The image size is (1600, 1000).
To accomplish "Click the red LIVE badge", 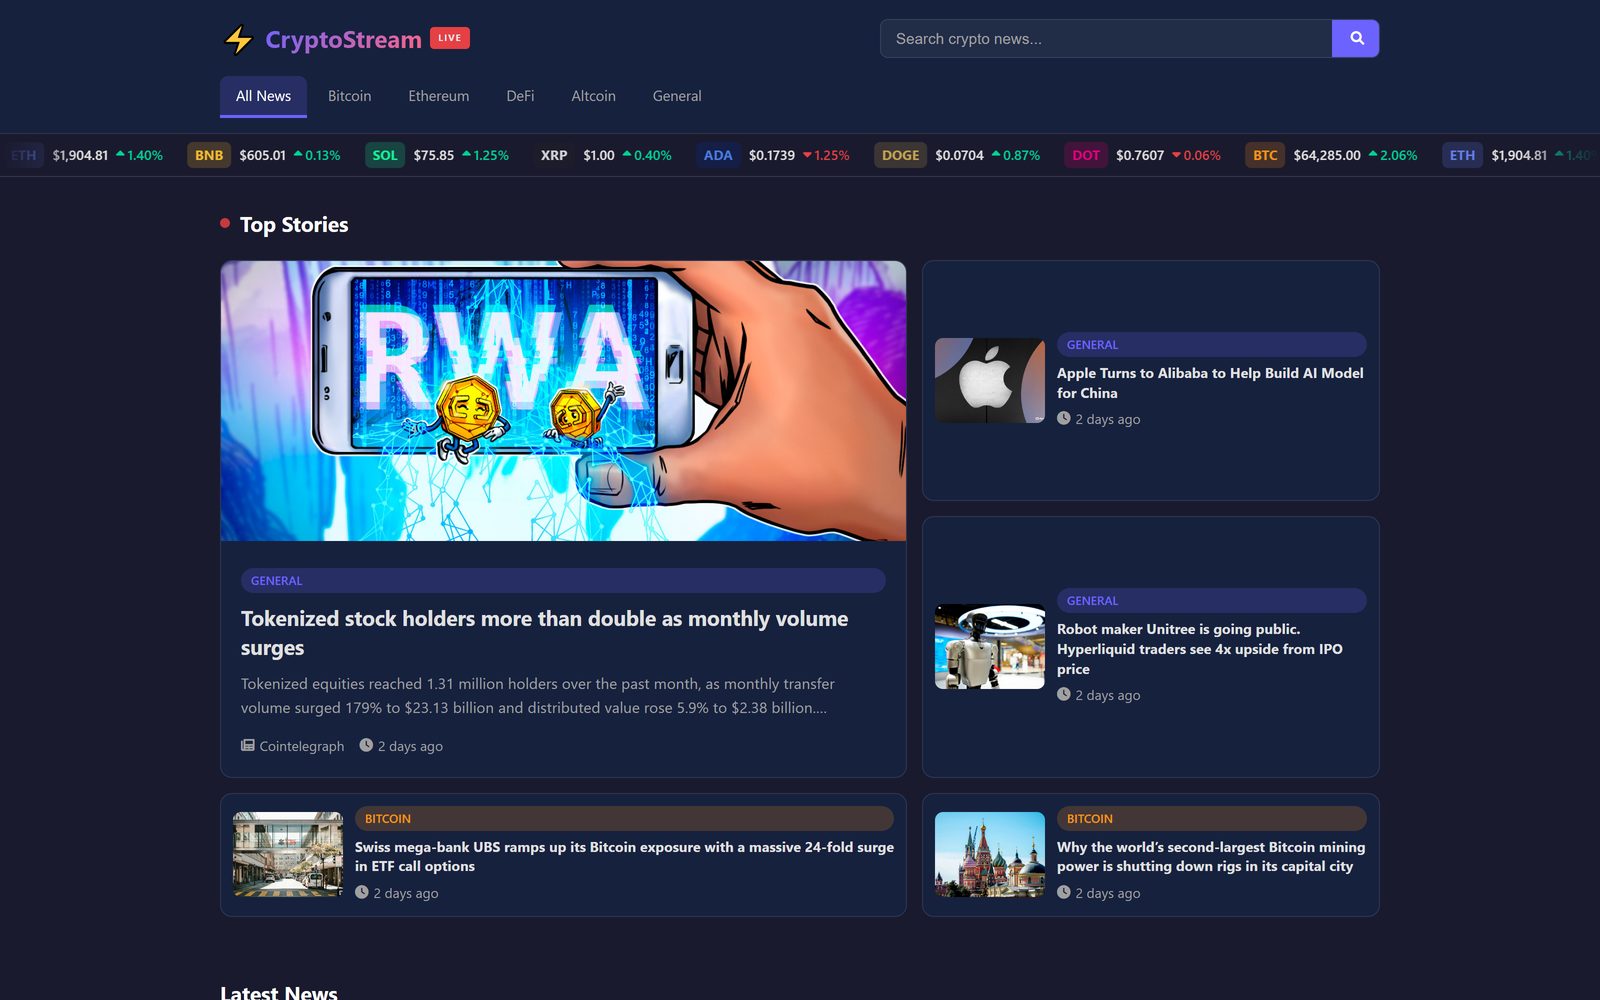I will tap(450, 38).
